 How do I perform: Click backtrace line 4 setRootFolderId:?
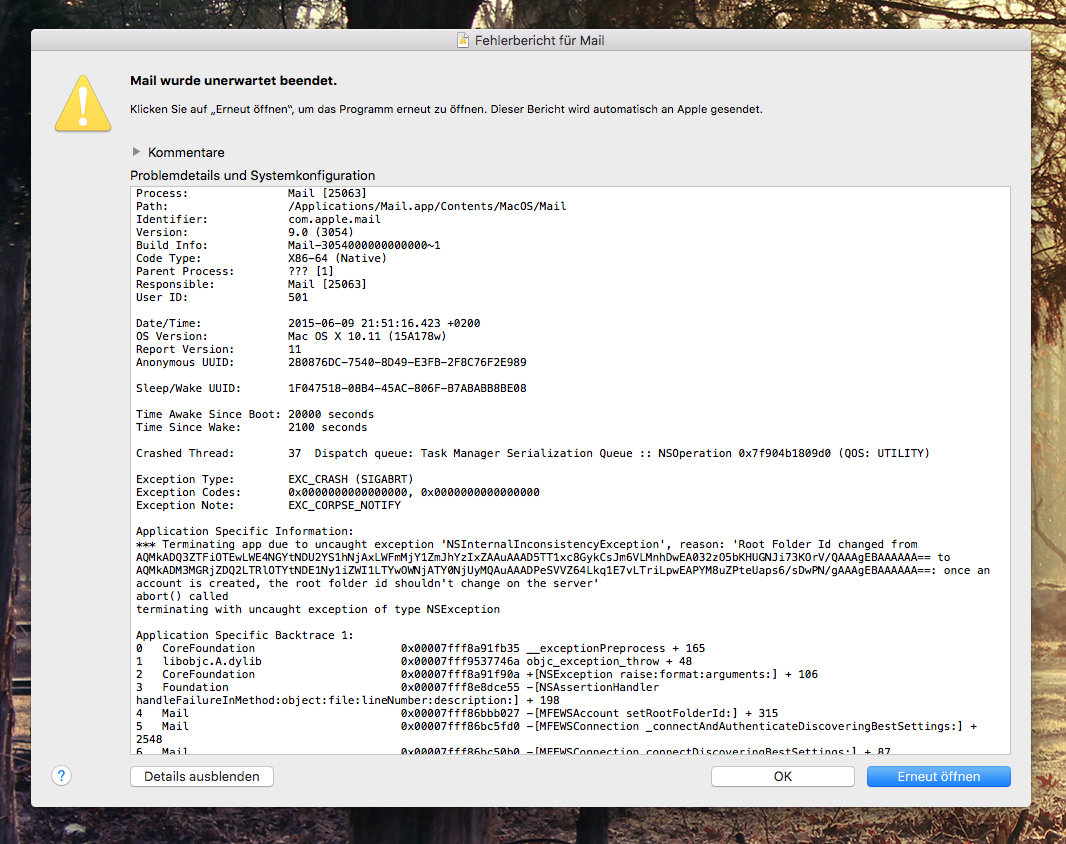[x=457, y=713]
